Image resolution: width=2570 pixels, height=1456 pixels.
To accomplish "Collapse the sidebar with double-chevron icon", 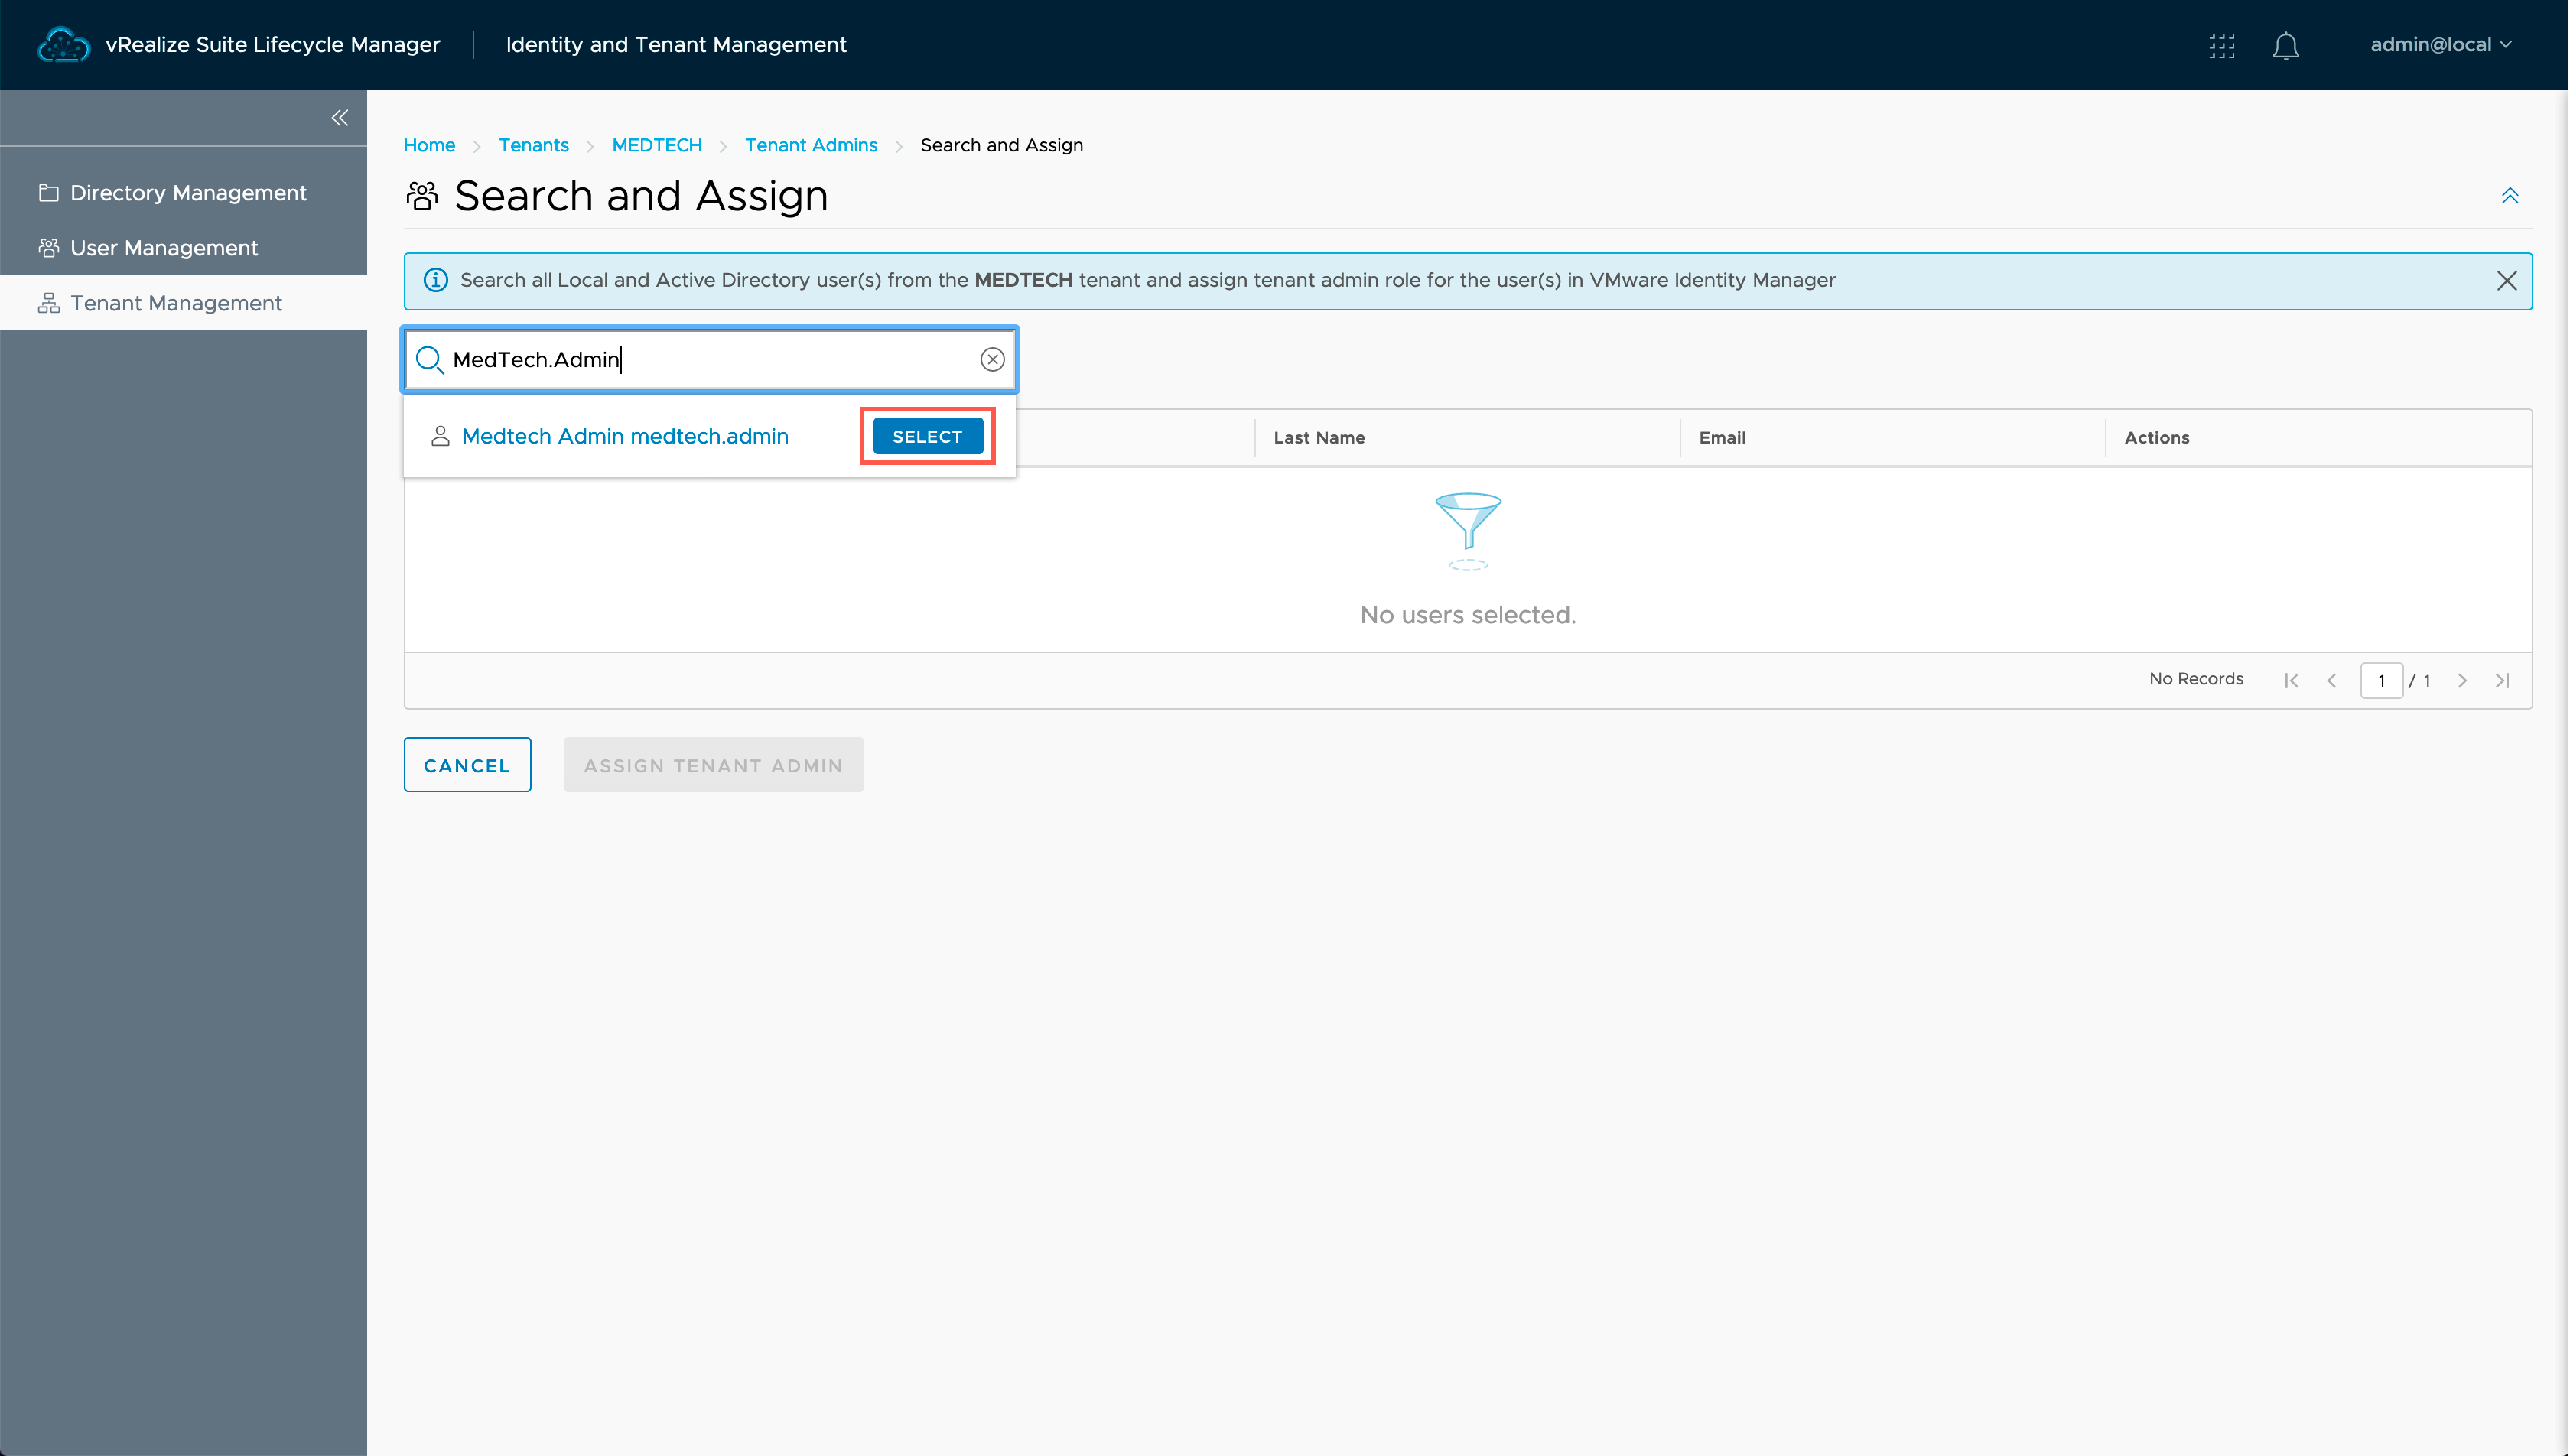I will pyautogui.click(x=340, y=118).
